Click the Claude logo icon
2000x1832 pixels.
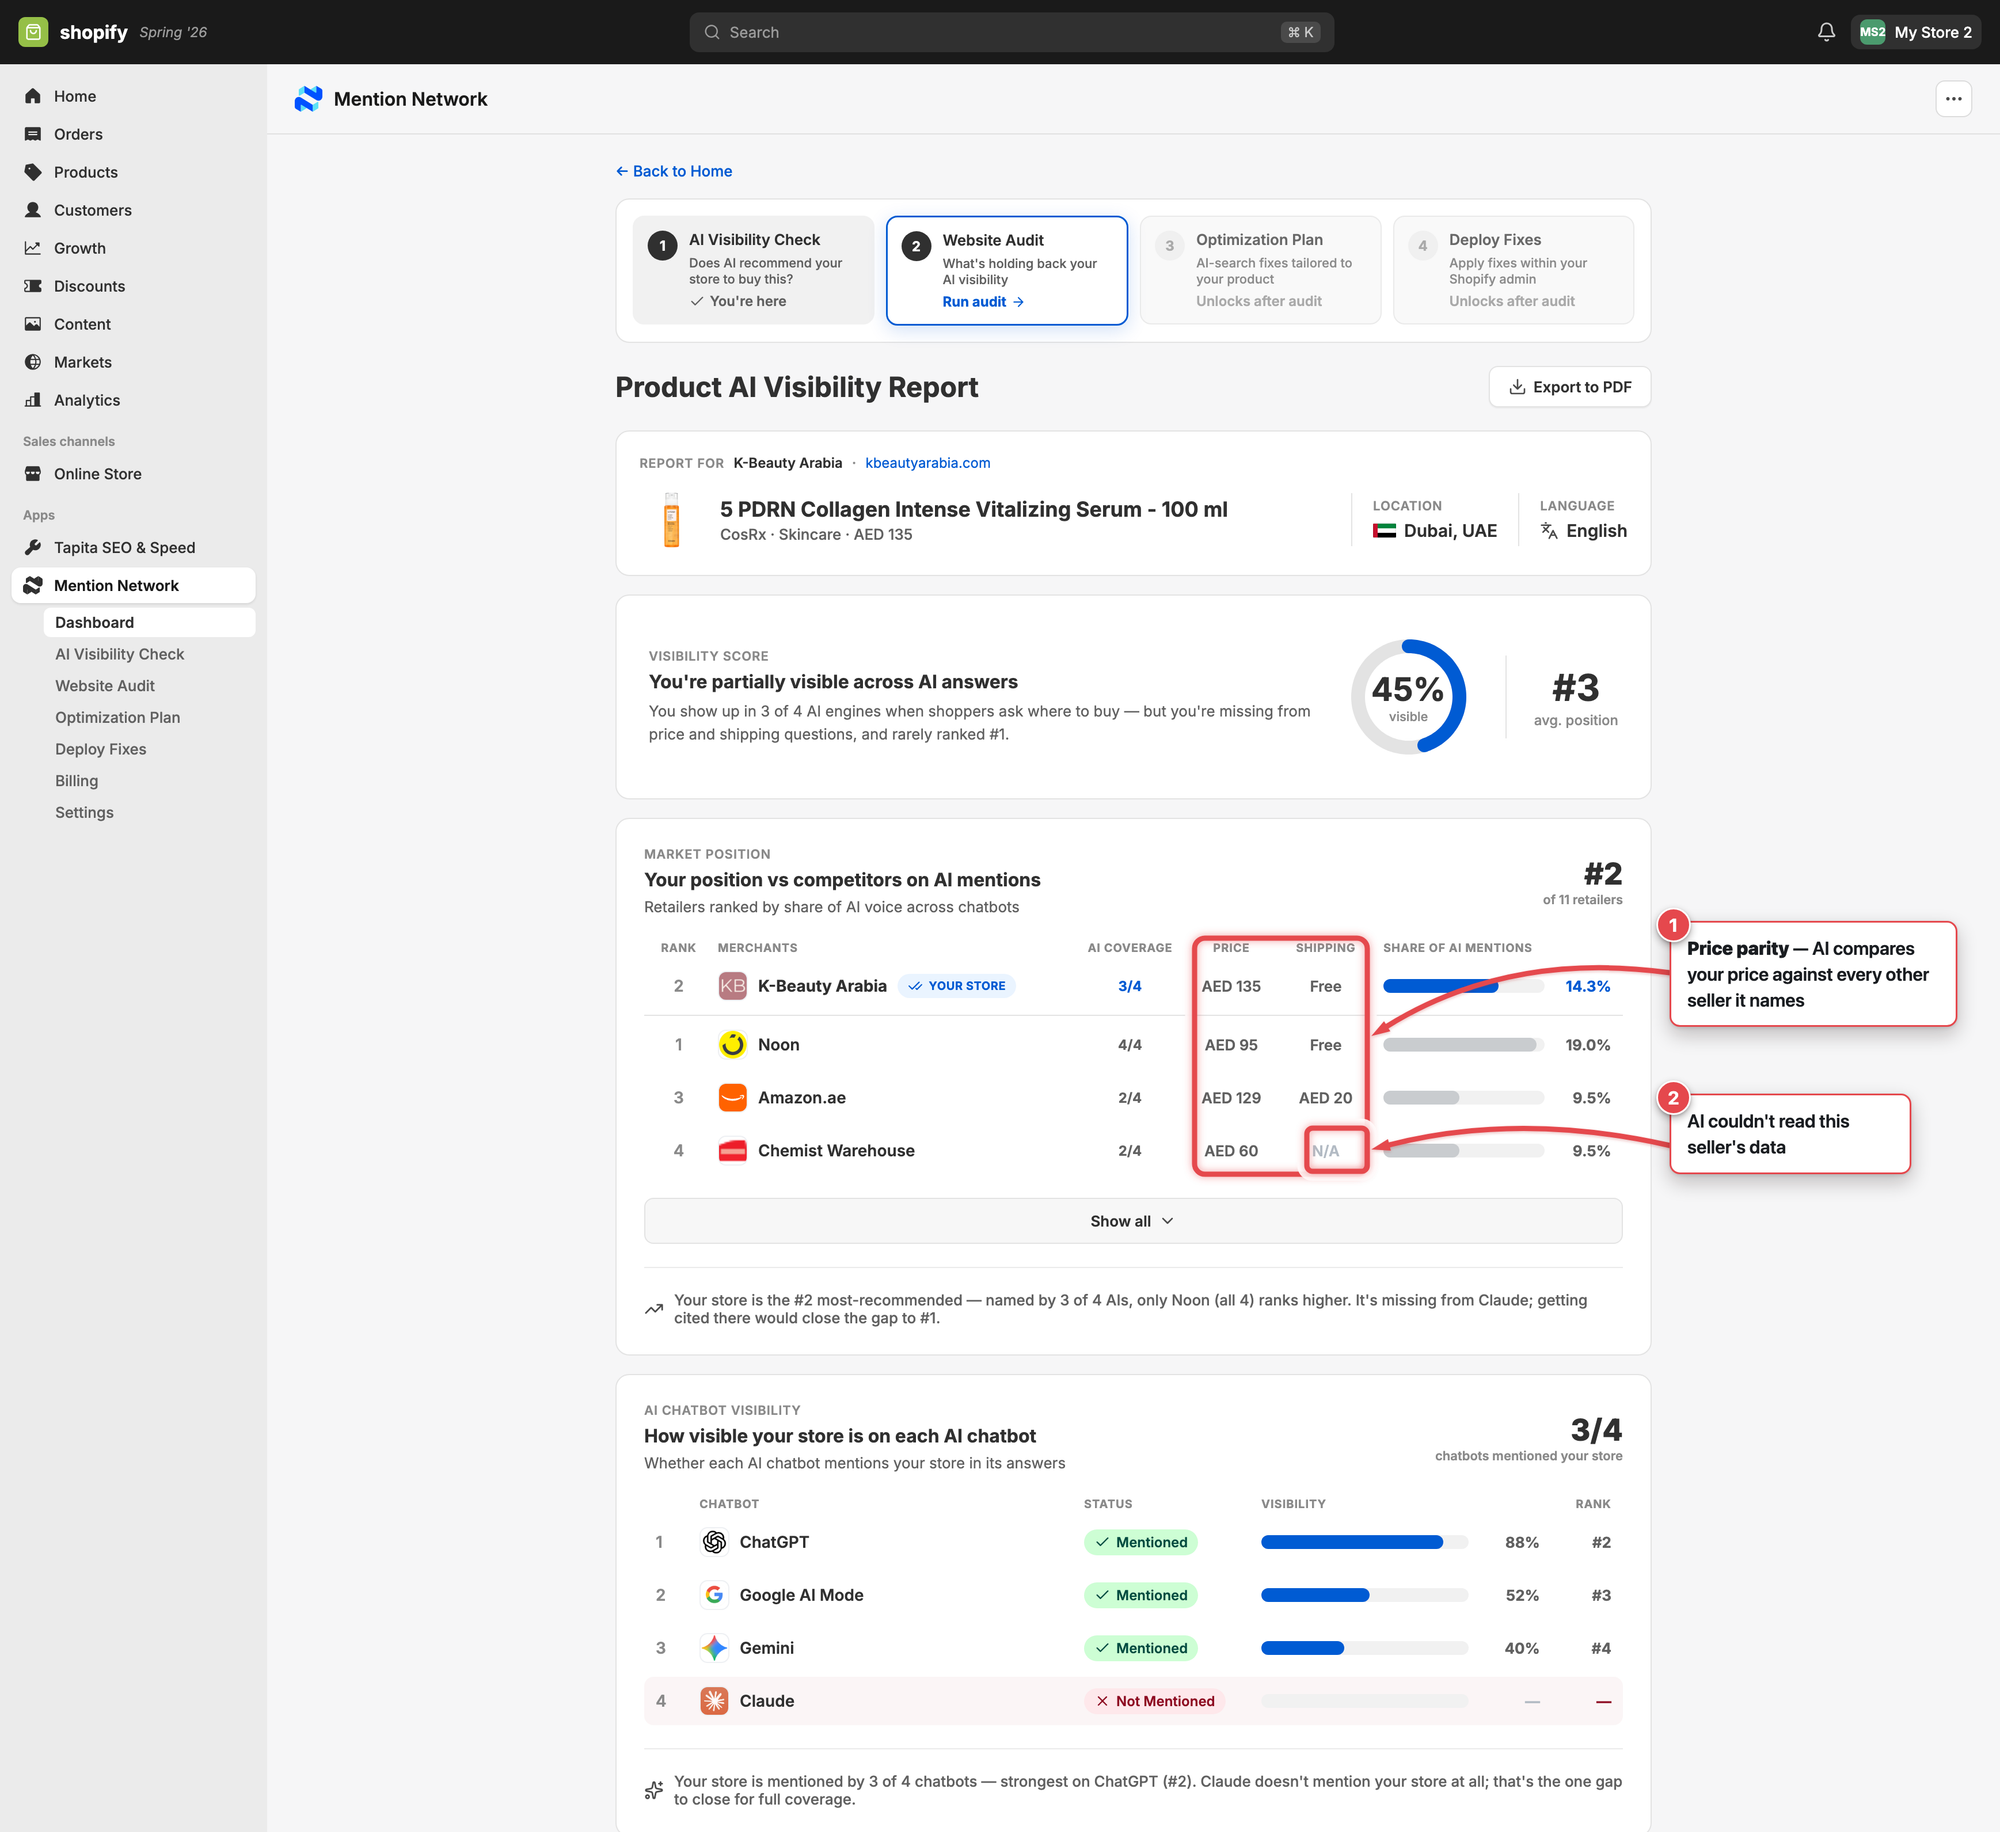[x=714, y=1701]
